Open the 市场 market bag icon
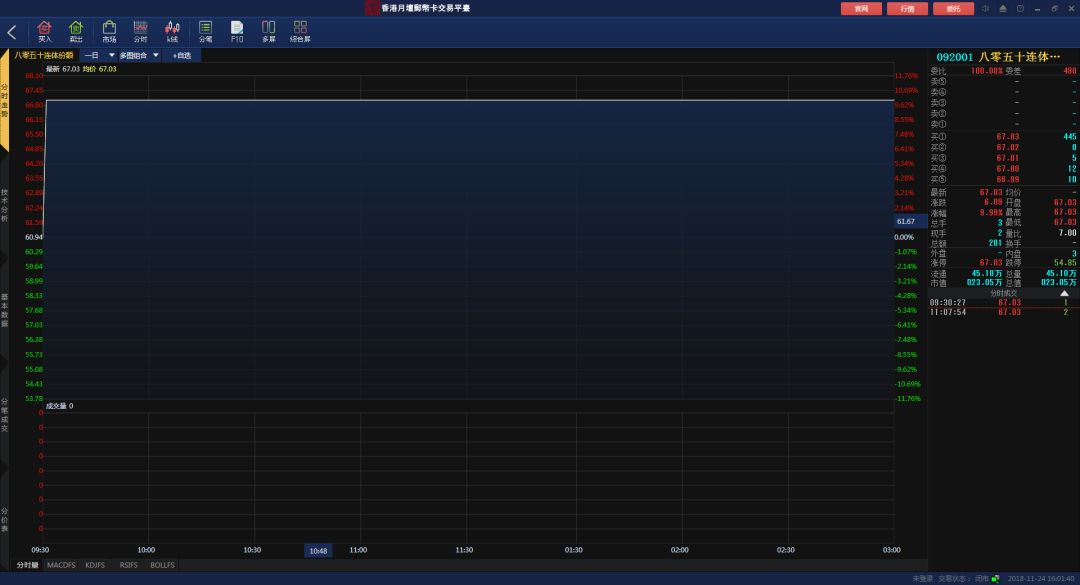 pos(109,31)
